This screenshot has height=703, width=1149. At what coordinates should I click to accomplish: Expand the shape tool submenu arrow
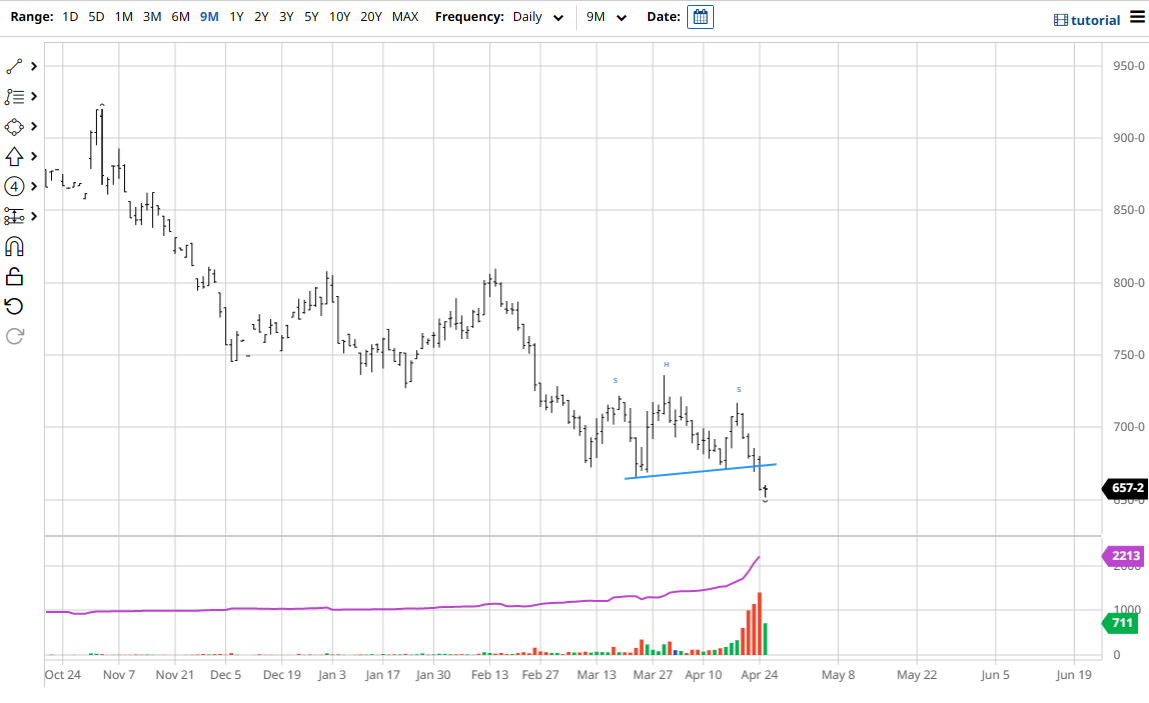click(34, 127)
